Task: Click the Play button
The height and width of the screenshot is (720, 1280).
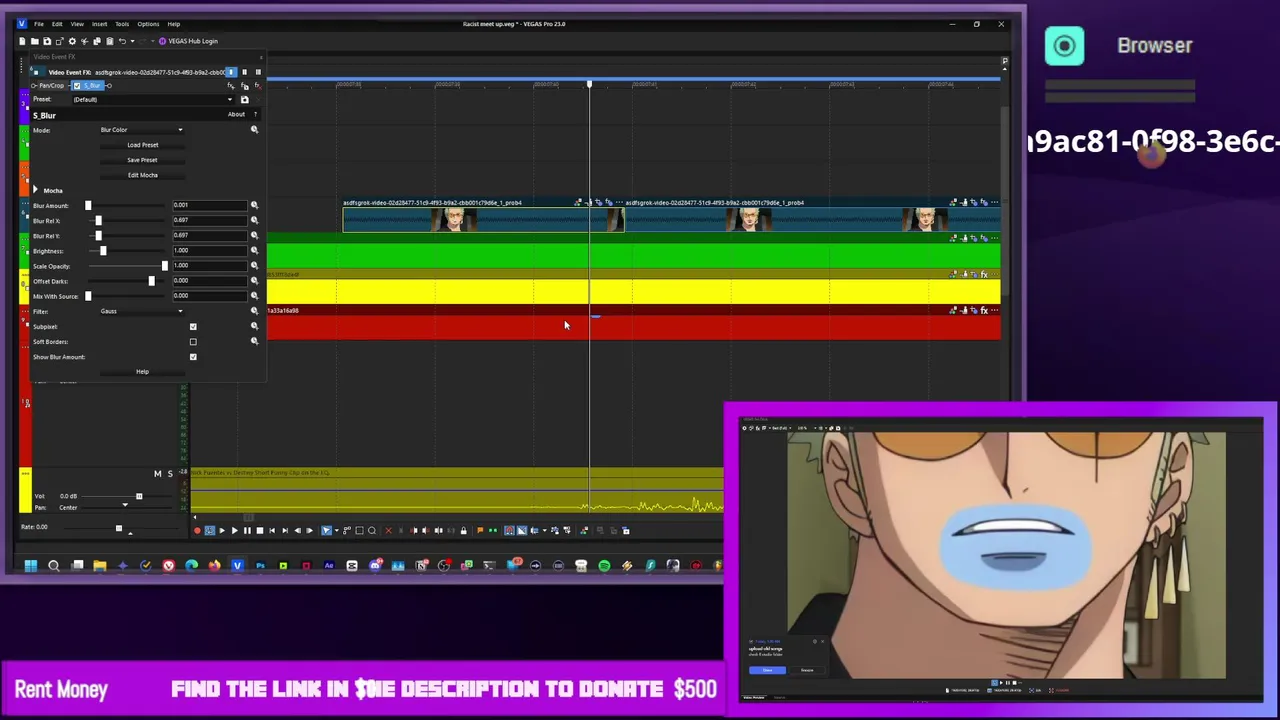Action: point(235,530)
